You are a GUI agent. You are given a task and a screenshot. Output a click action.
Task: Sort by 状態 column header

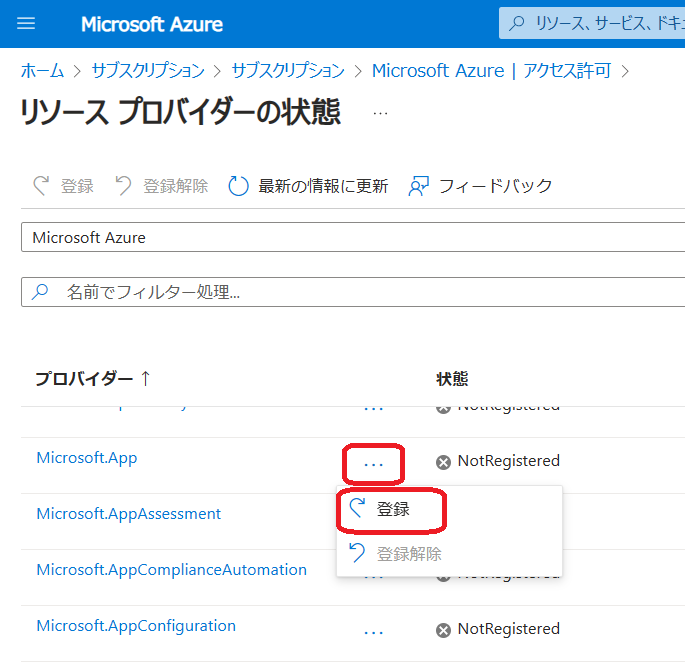tap(452, 378)
